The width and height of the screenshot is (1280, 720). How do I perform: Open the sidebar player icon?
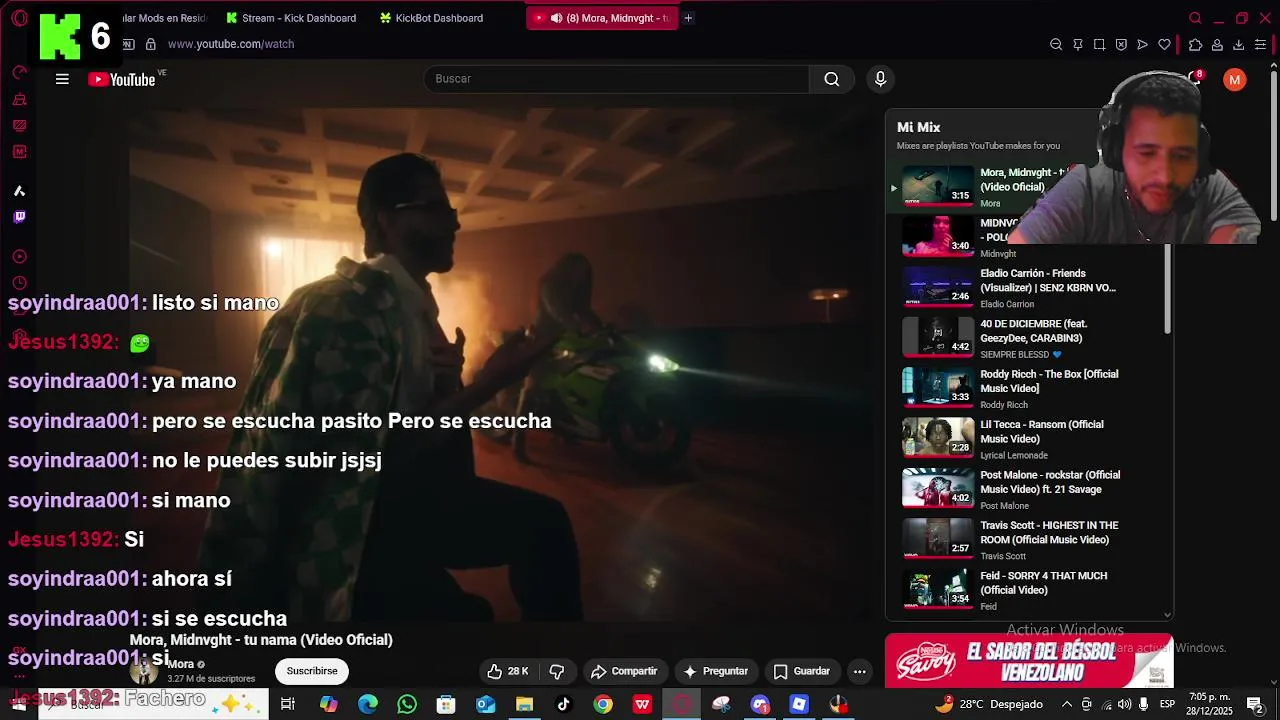[19, 257]
